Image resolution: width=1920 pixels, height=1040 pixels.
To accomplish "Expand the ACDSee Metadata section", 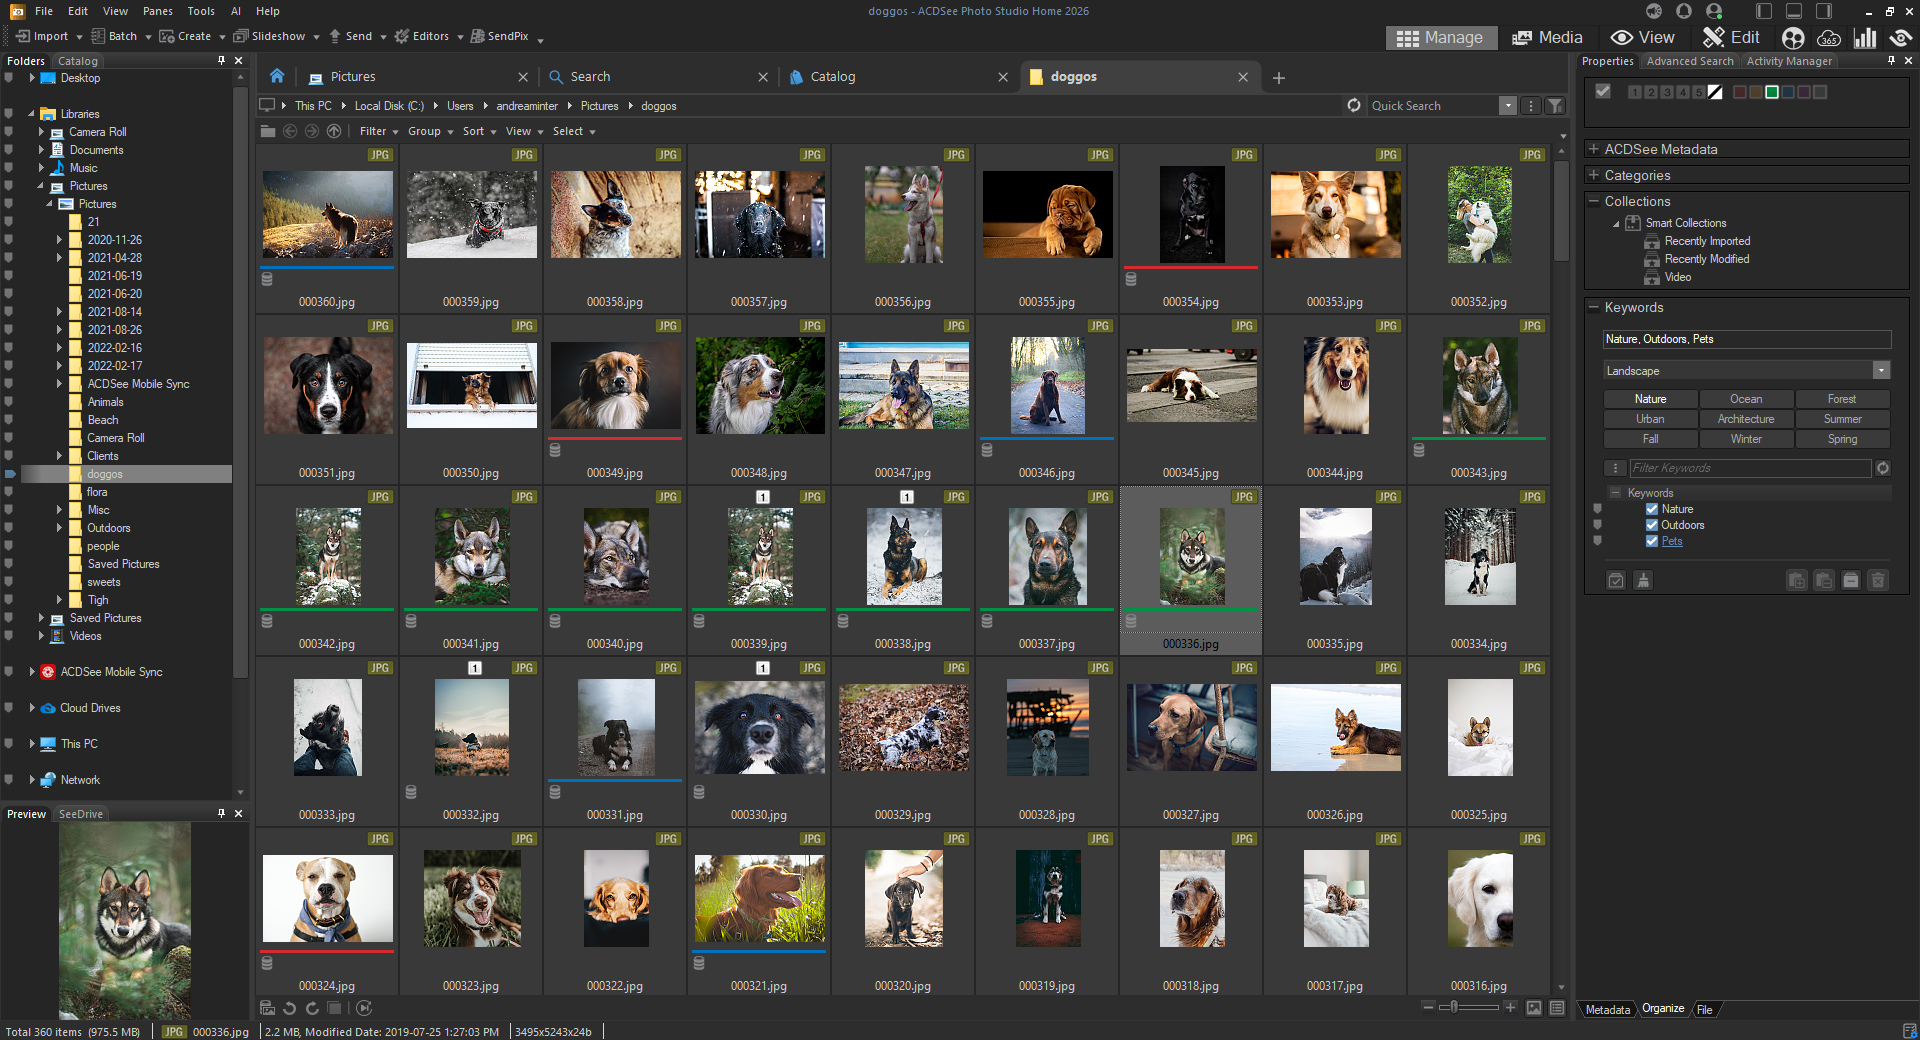I will [1594, 149].
